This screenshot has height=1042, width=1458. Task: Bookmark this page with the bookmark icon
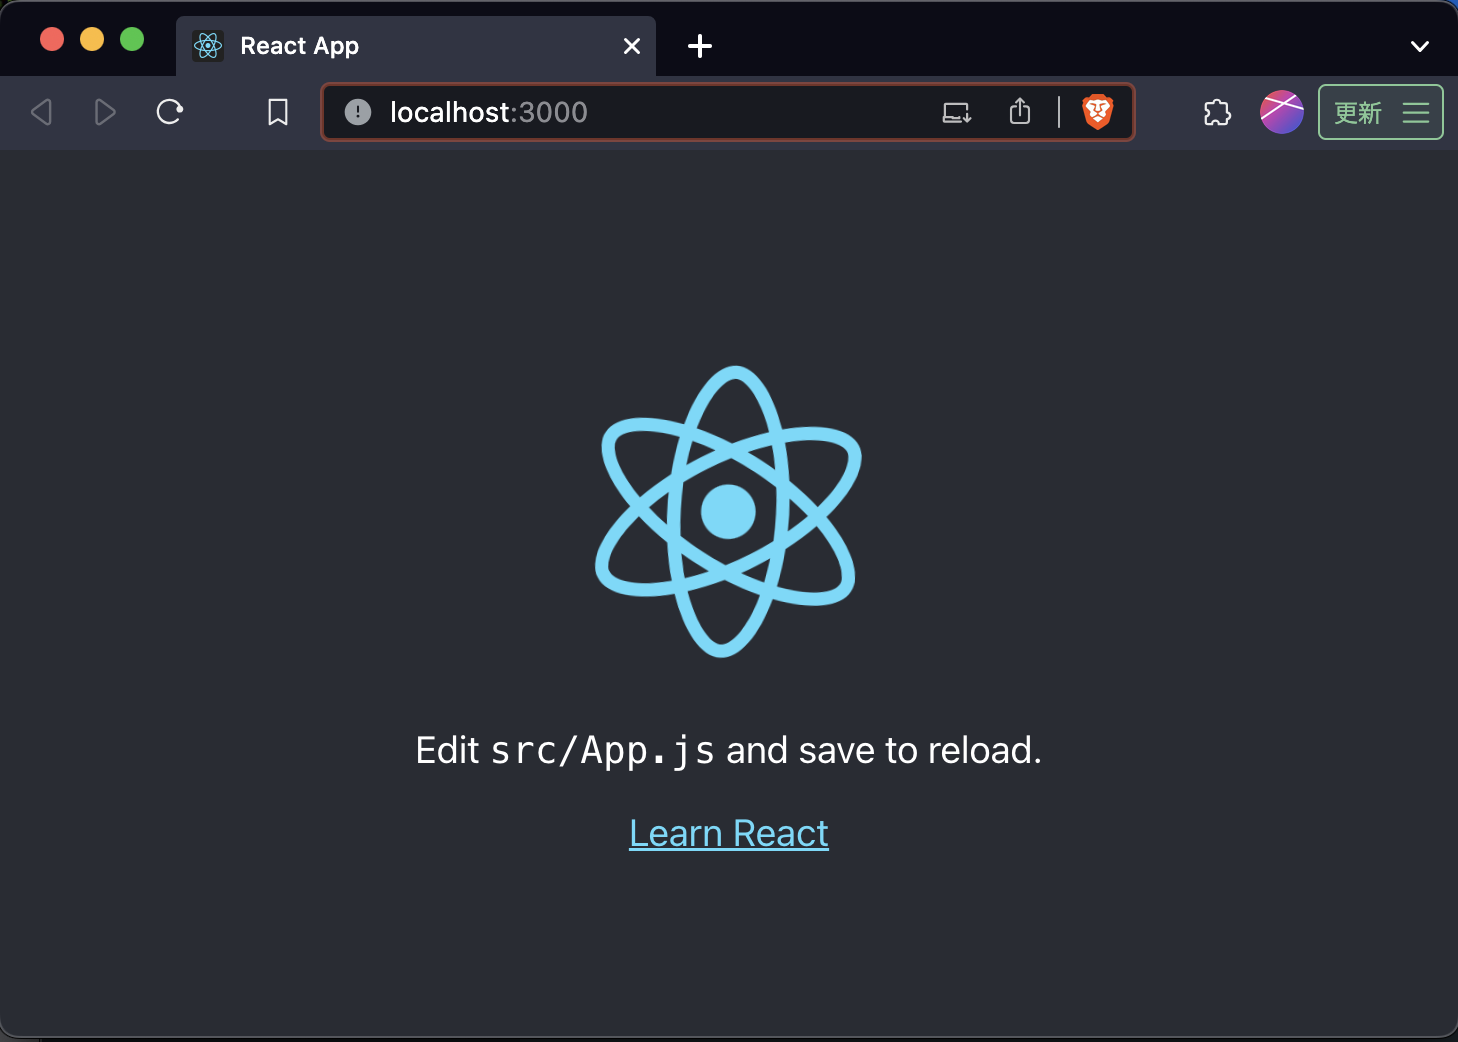coord(278,112)
